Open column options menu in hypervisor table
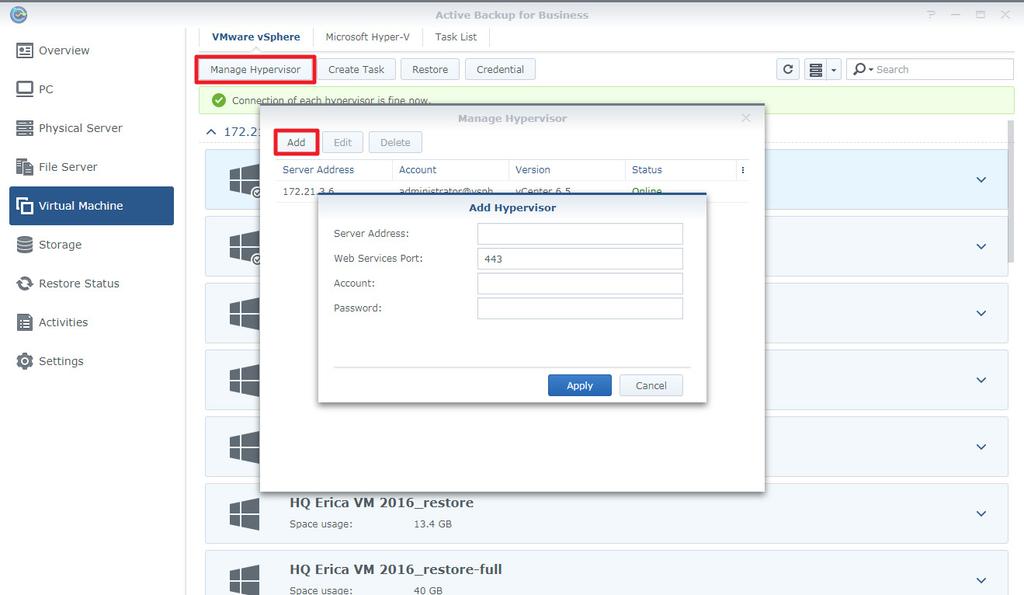 pos(743,170)
